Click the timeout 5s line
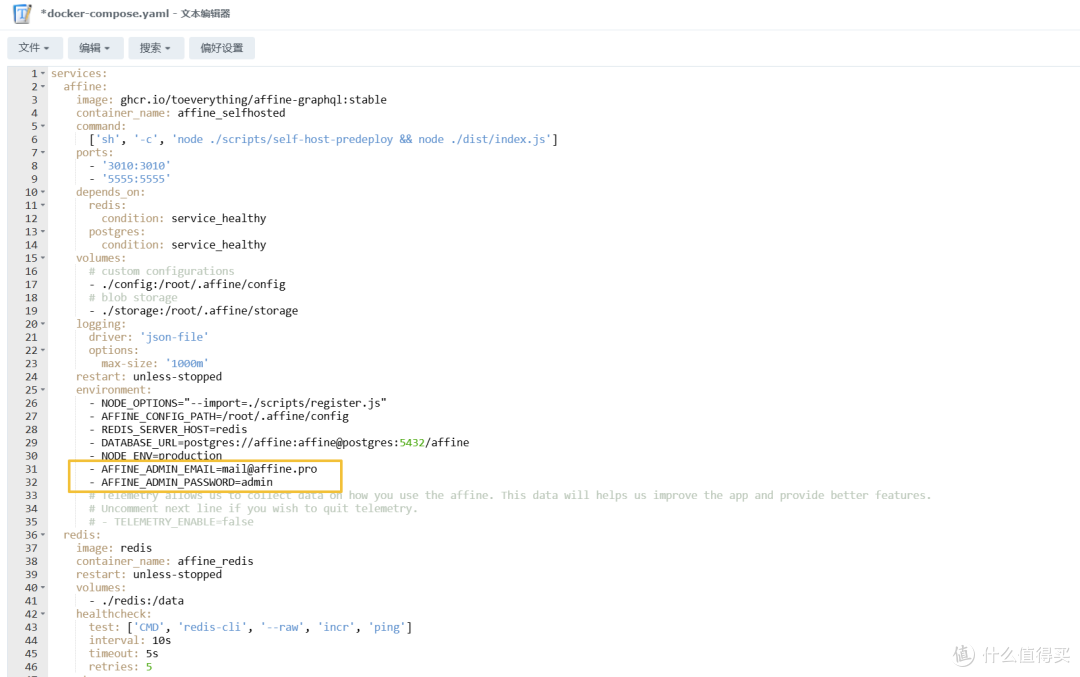1080x677 pixels. coord(123,654)
